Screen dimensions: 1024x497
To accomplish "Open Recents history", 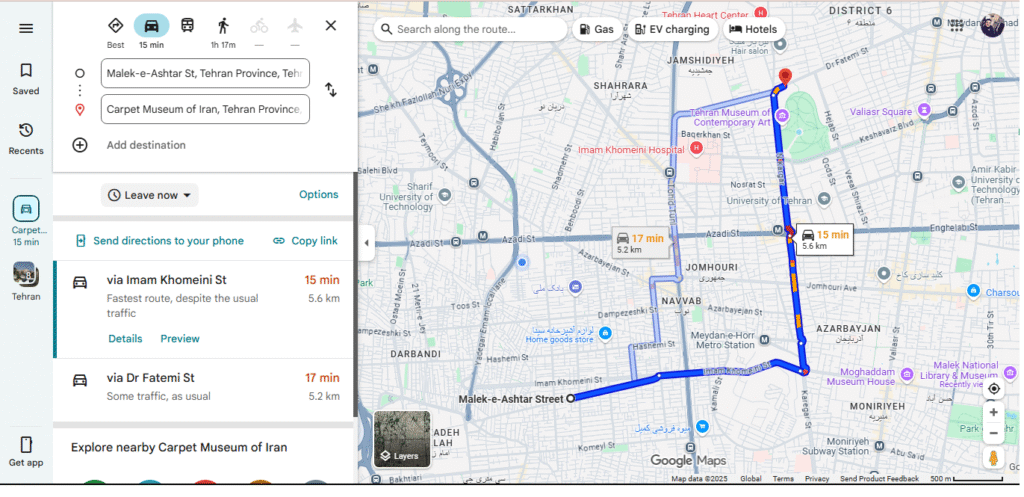I will click(x=26, y=138).
